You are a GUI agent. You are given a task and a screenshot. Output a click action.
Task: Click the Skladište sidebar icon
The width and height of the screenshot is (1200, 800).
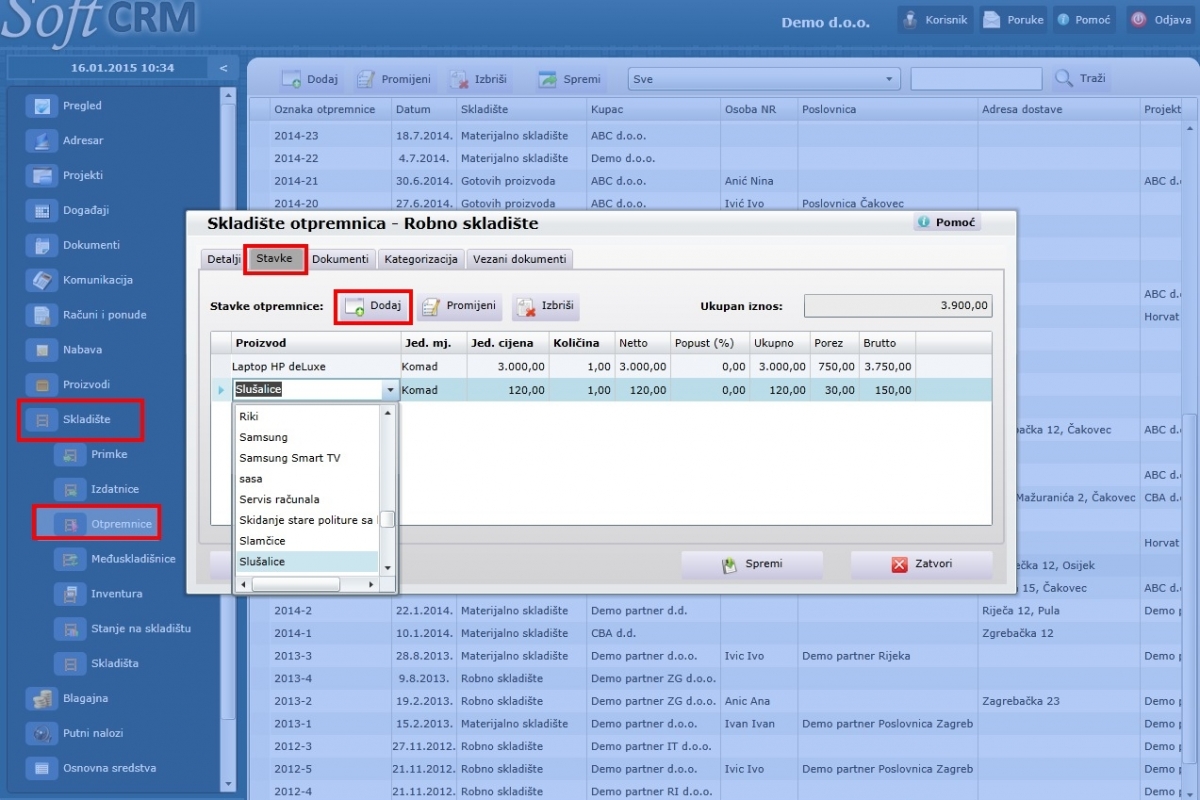(42, 421)
